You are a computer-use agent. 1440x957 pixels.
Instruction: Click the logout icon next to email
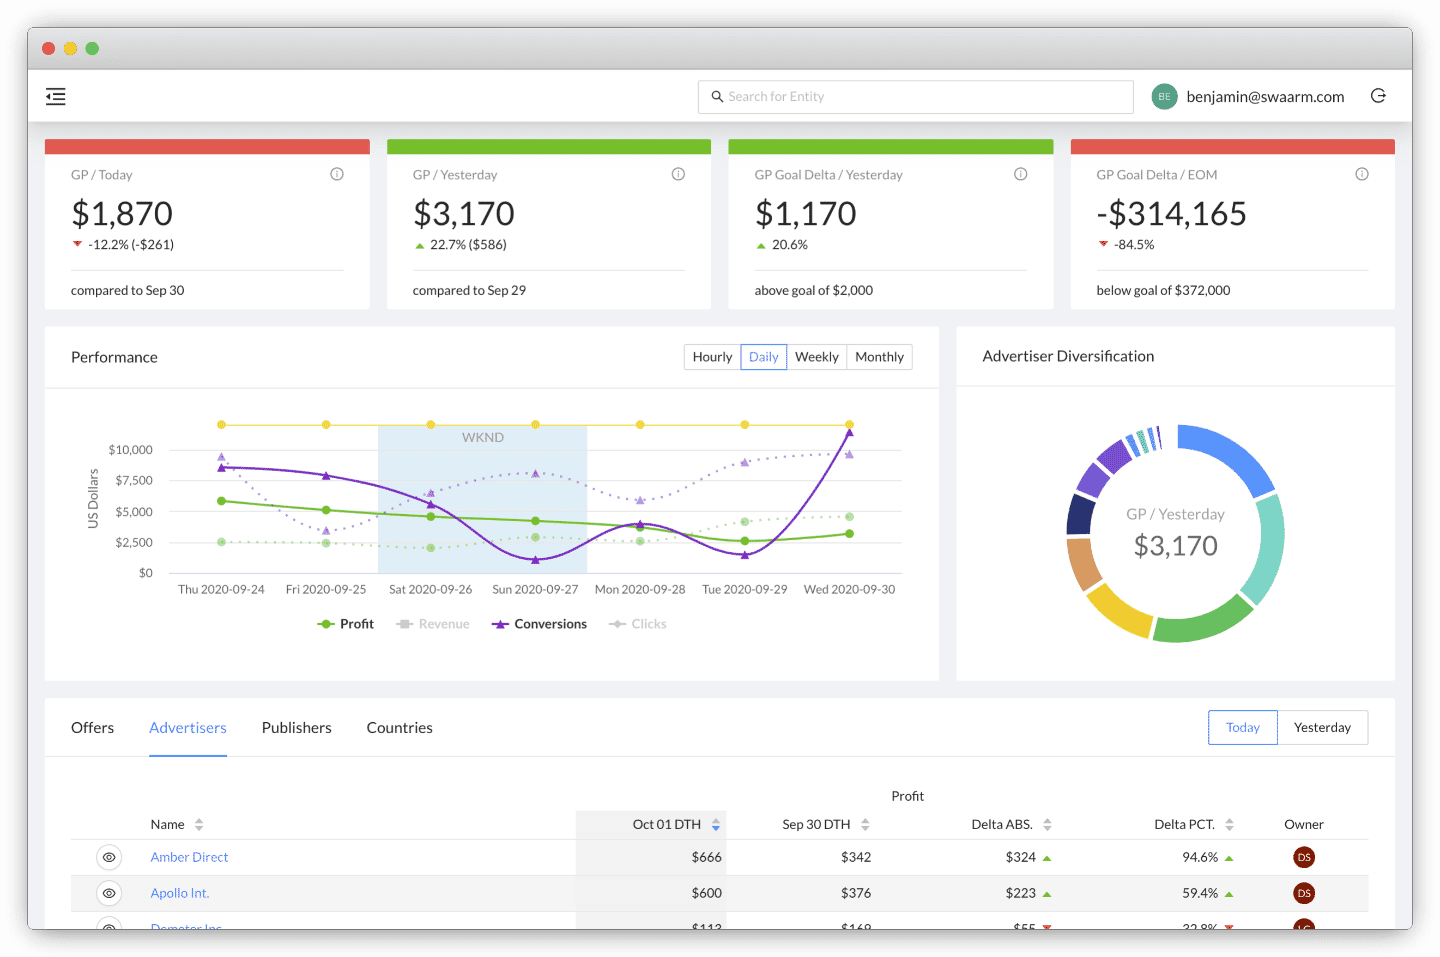[1378, 96]
